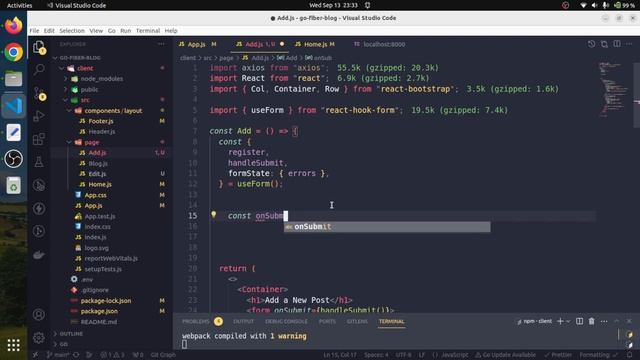Open timeline history icon in editor toolbar
The image size is (640, 360).
click(x=591, y=44)
